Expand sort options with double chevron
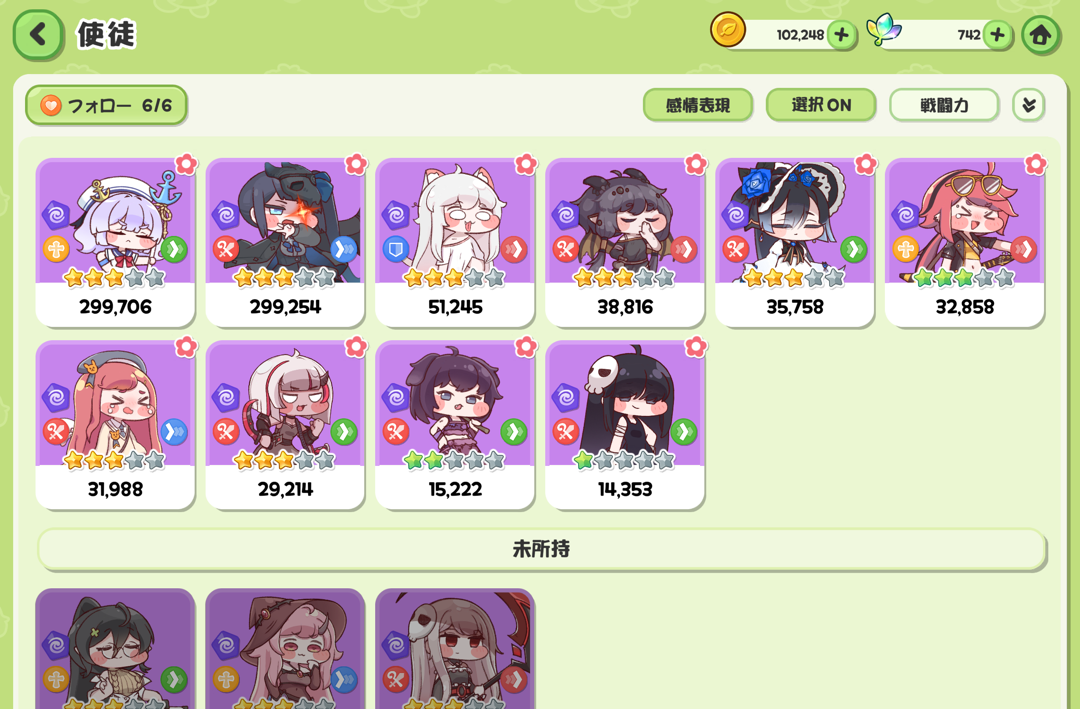Screen dimensions: 1080x709 1029,105
